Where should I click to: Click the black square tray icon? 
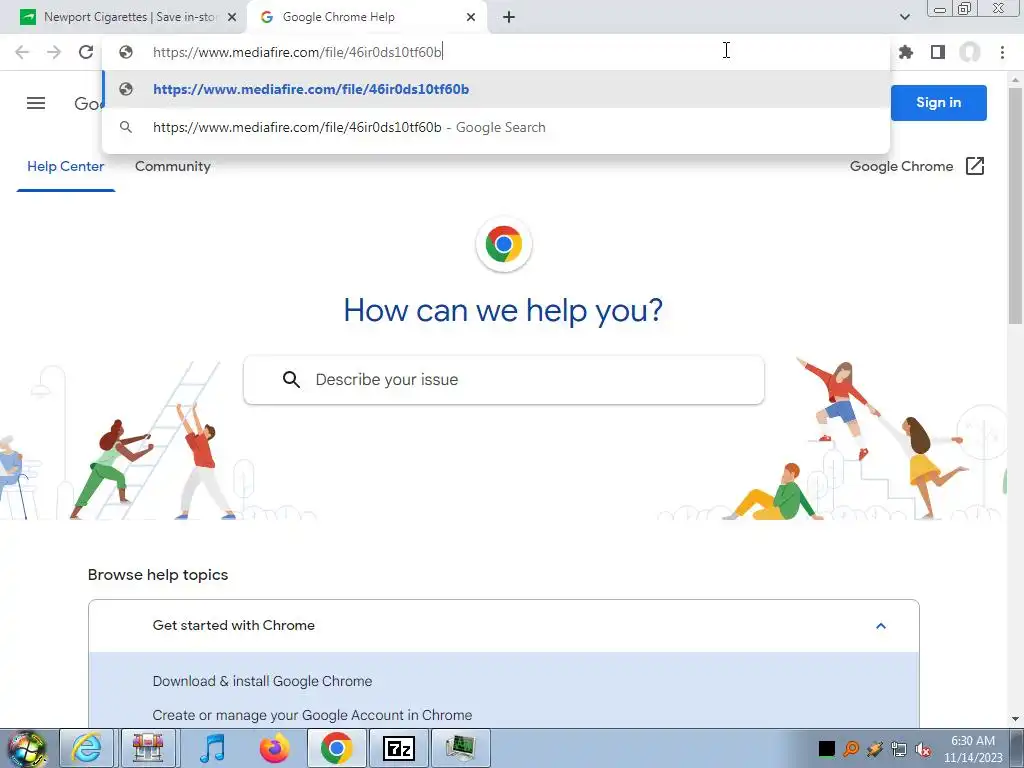coord(827,749)
